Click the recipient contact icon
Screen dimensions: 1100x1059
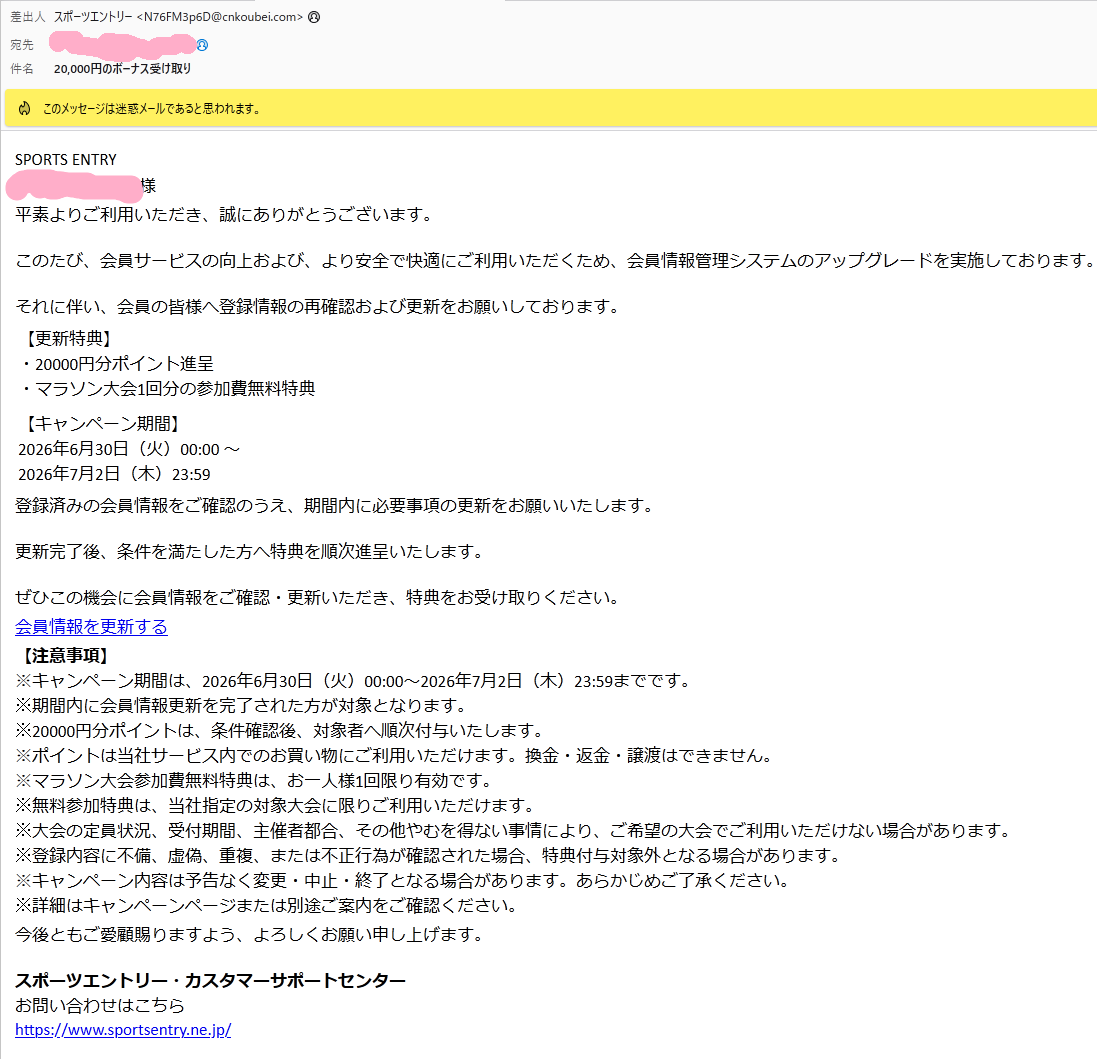pyautogui.click(x=202, y=45)
